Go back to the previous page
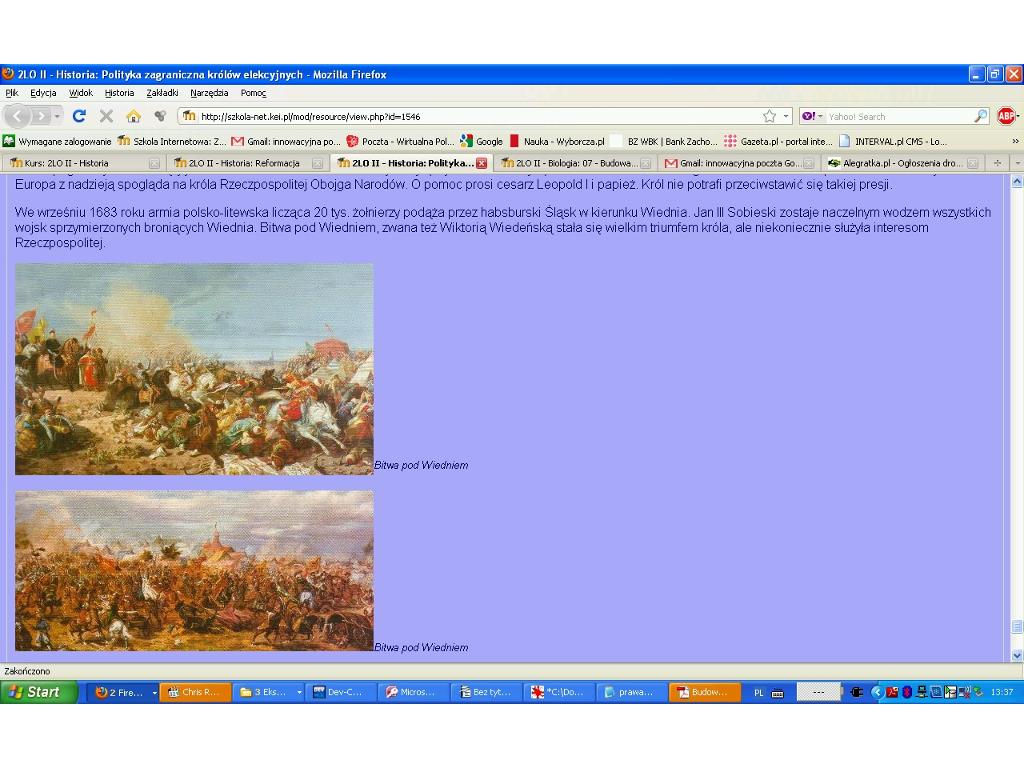Viewport: 1024px width, 768px height. click(x=18, y=116)
